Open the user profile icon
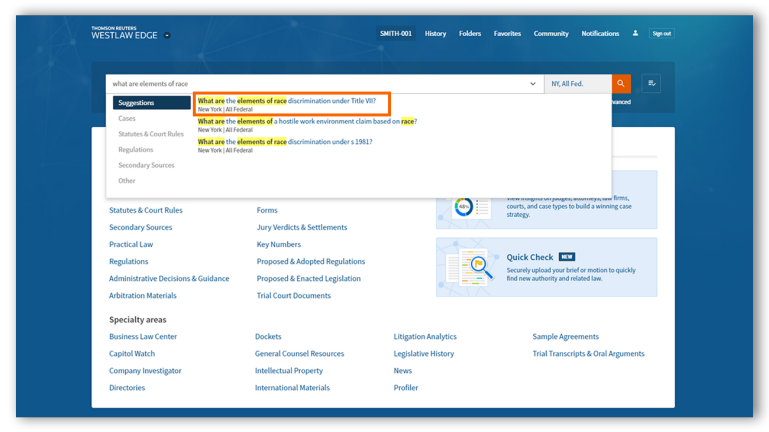This screenshot has width=769, height=432. tap(635, 33)
